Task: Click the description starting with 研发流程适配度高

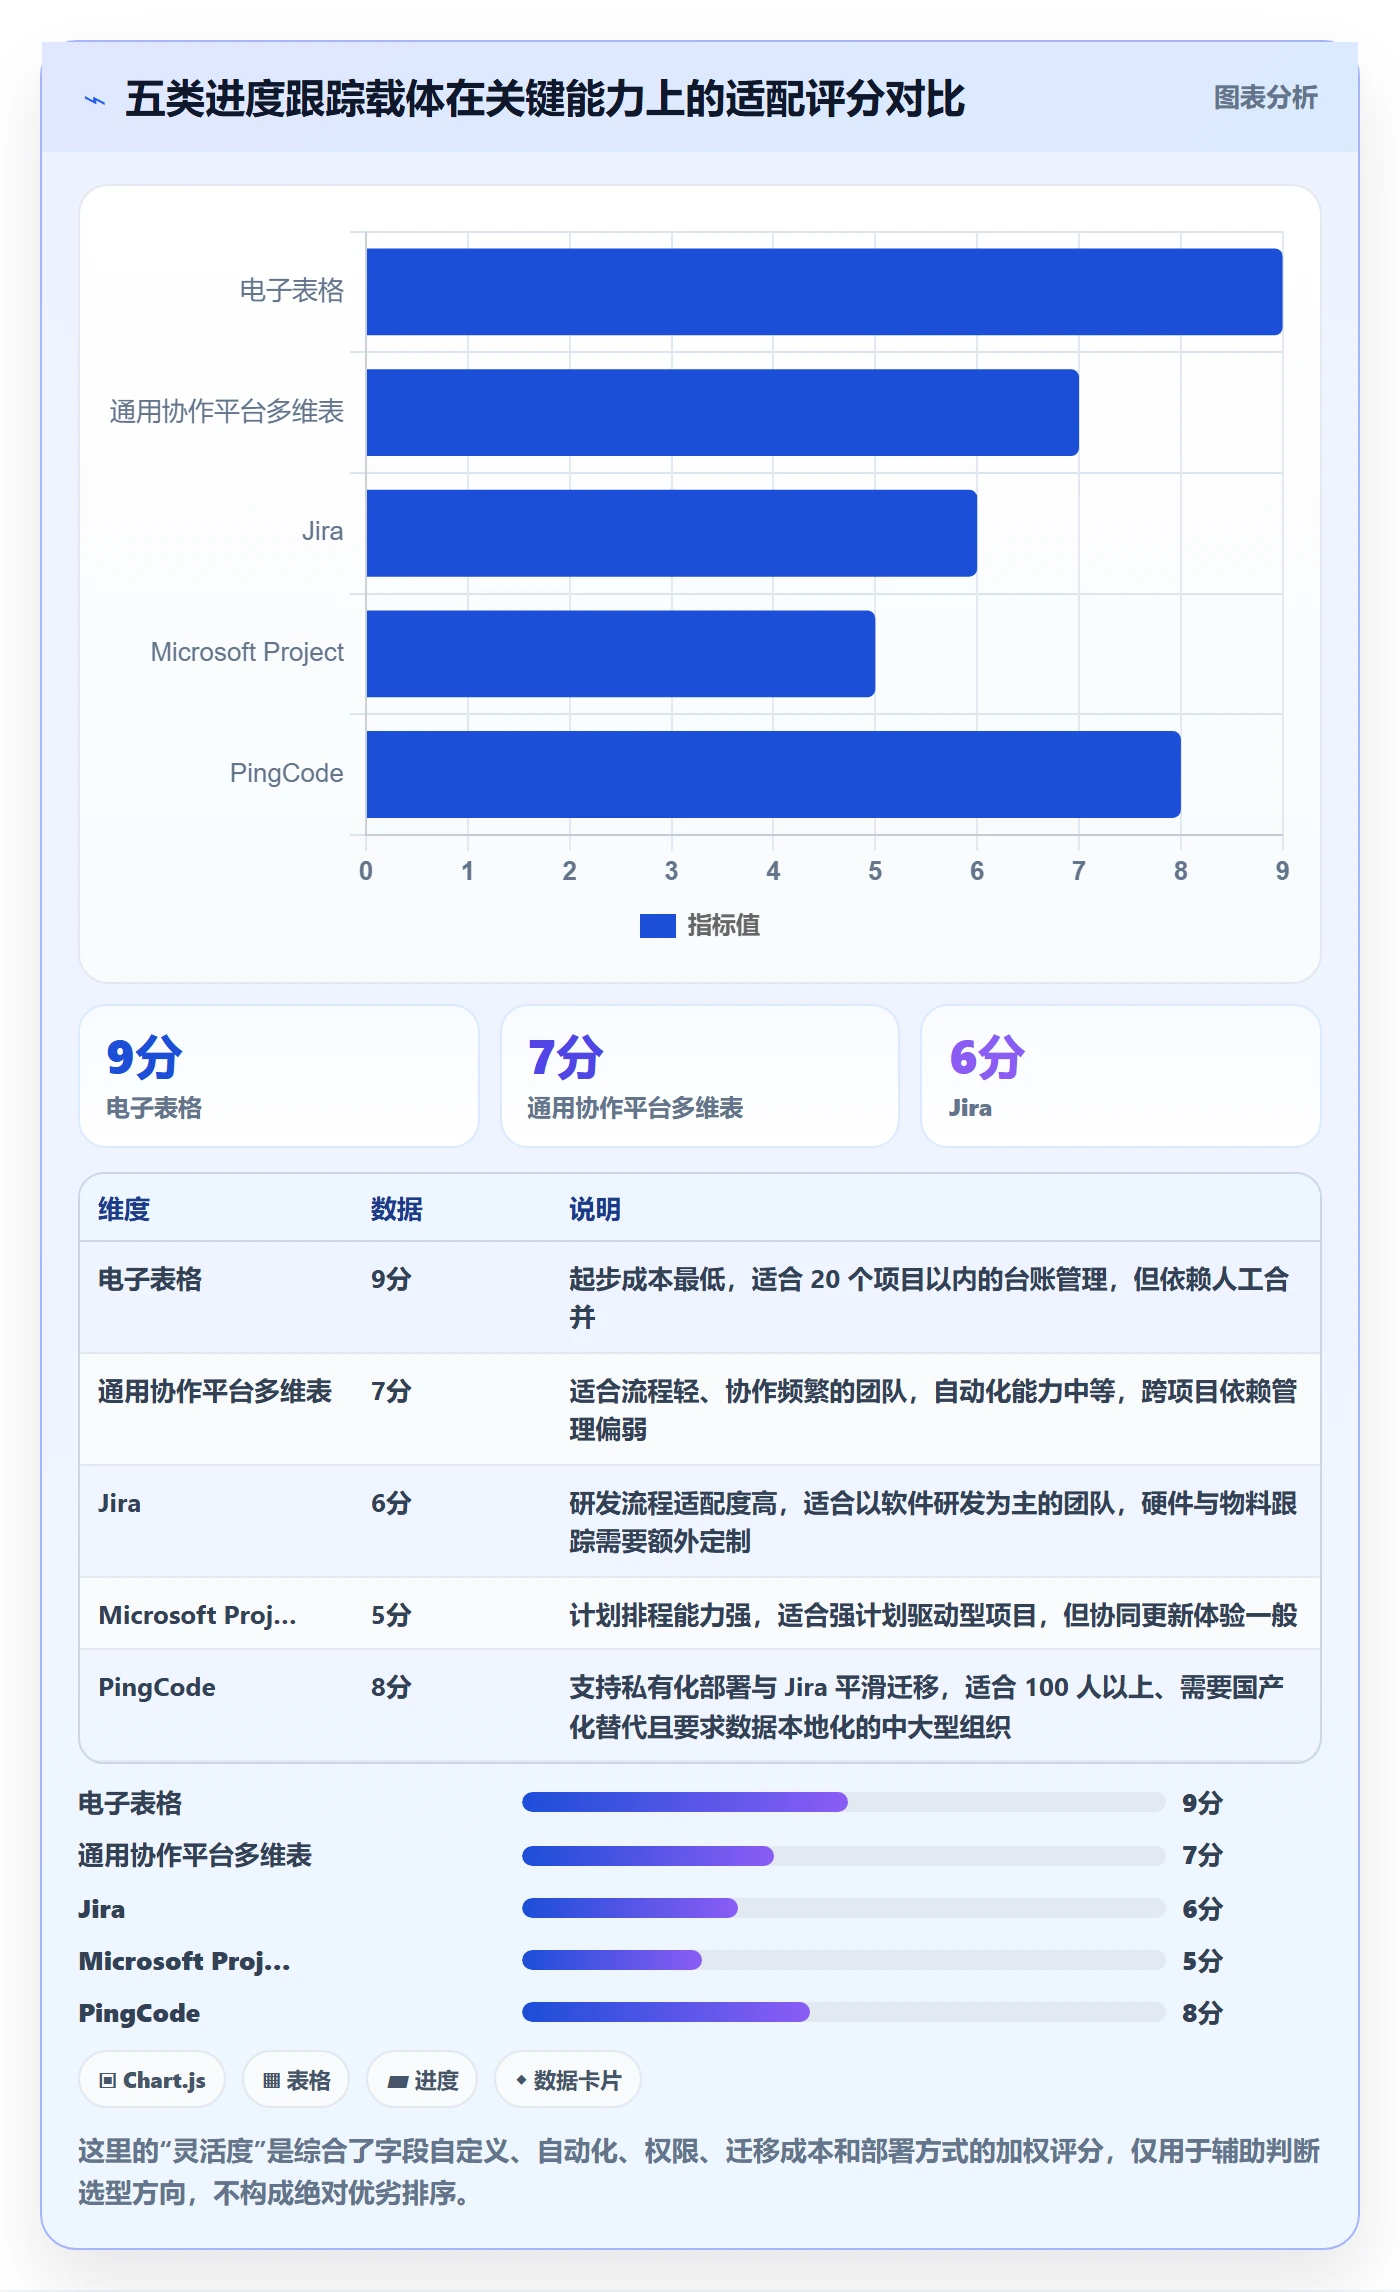Action: [x=933, y=1522]
